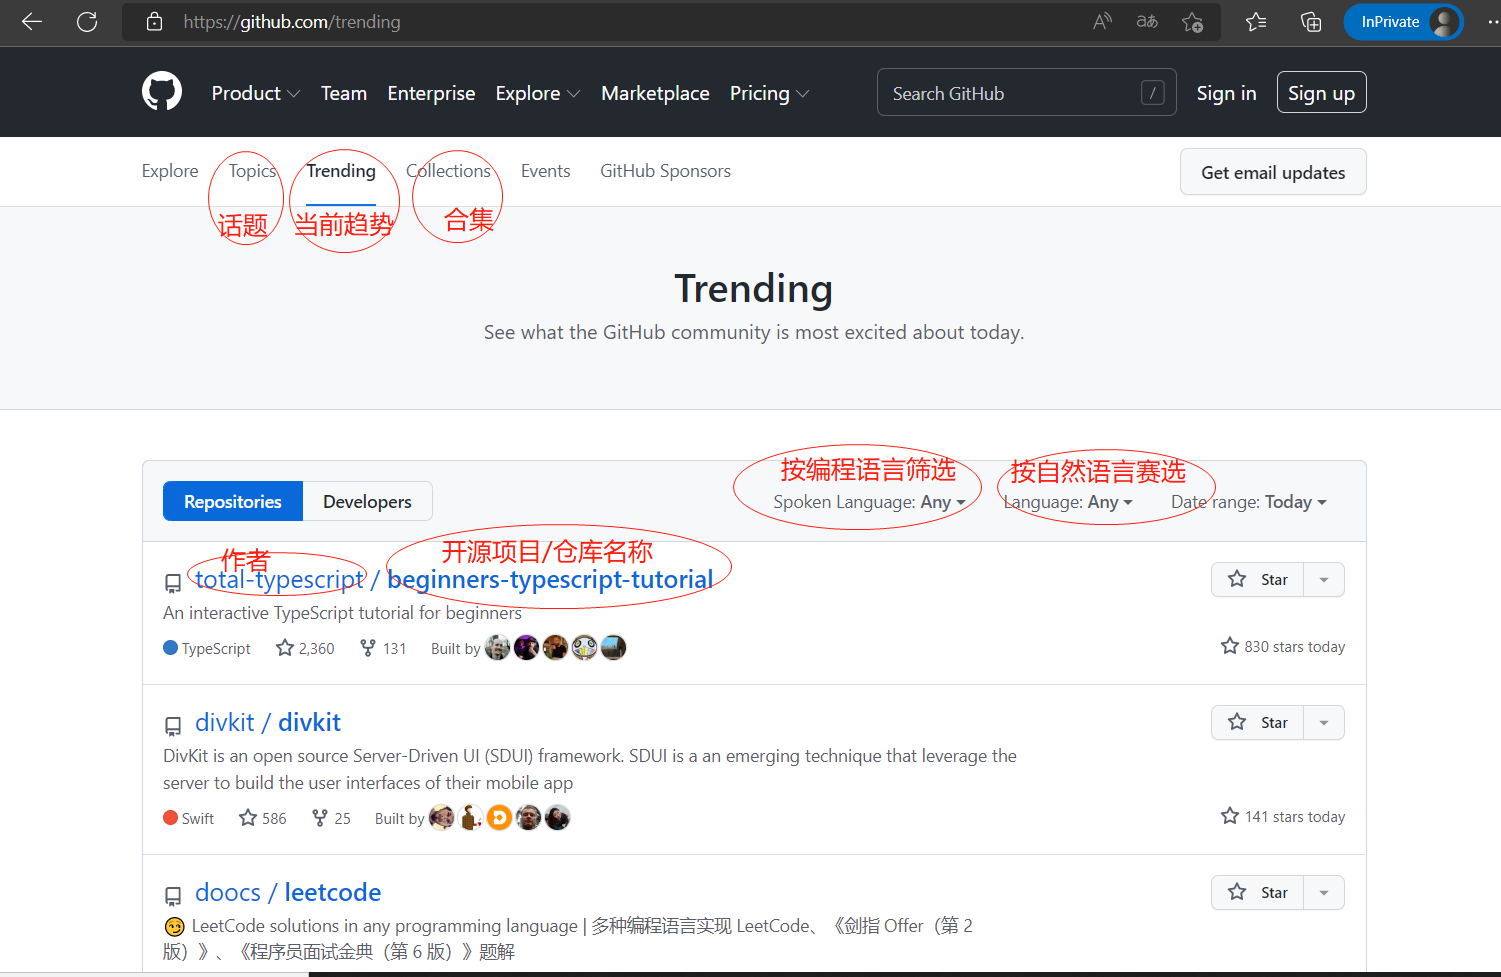Open the browser Favorites icon

1256,22
